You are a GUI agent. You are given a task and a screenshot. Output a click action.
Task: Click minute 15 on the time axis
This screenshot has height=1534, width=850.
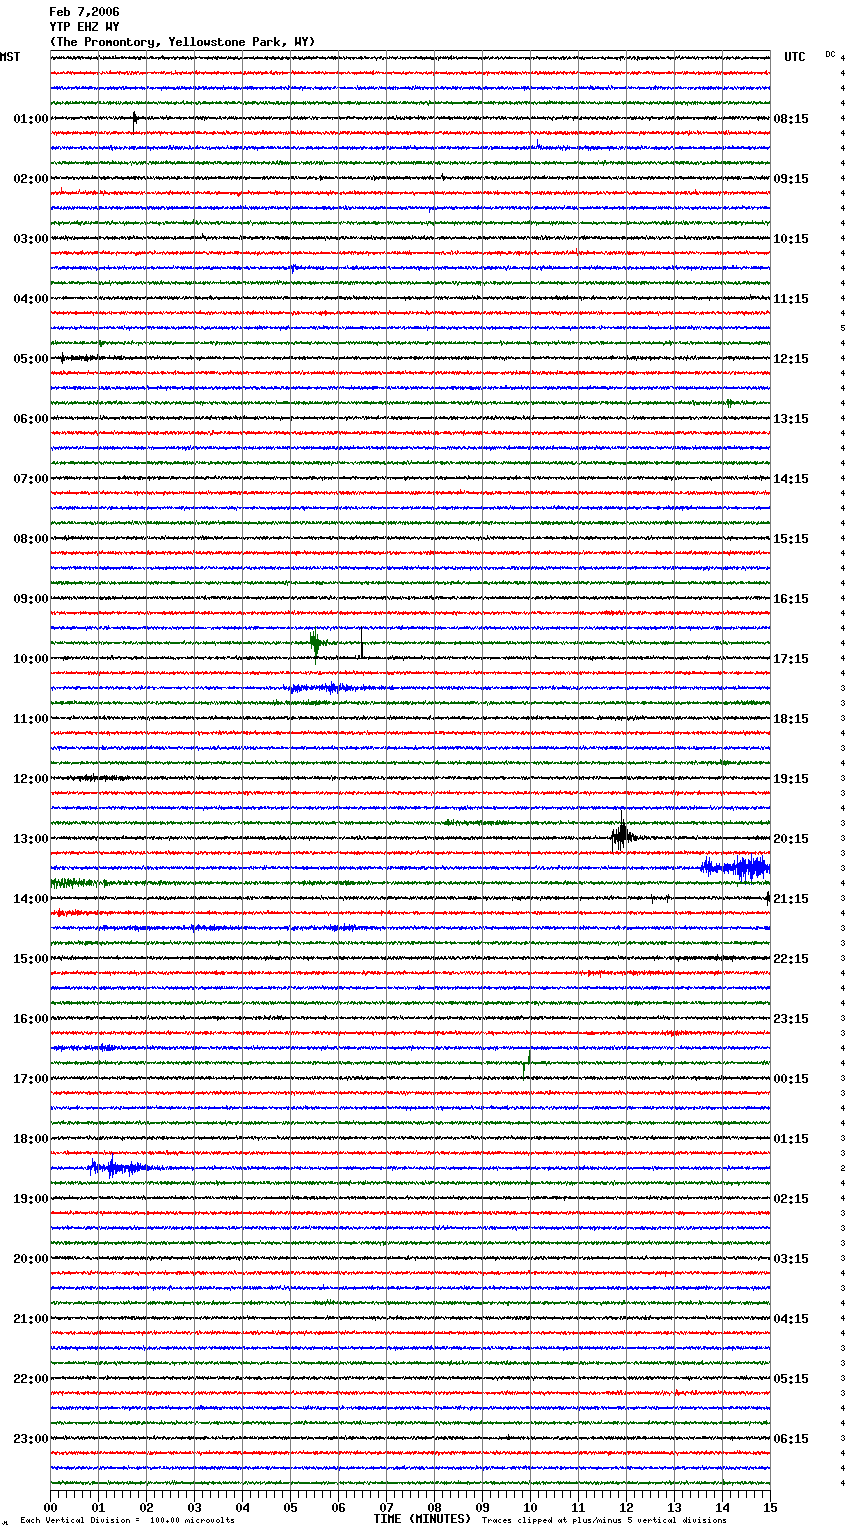pyautogui.click(x=770, y=1507)
